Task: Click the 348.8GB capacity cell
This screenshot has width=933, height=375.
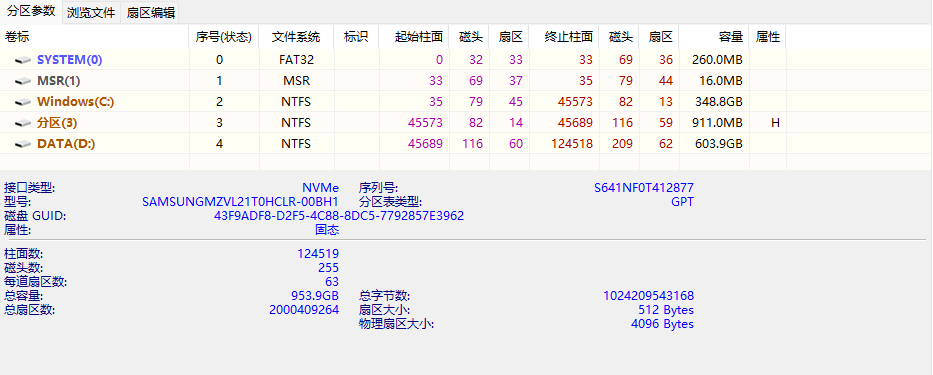Action: tap(714, 102)
